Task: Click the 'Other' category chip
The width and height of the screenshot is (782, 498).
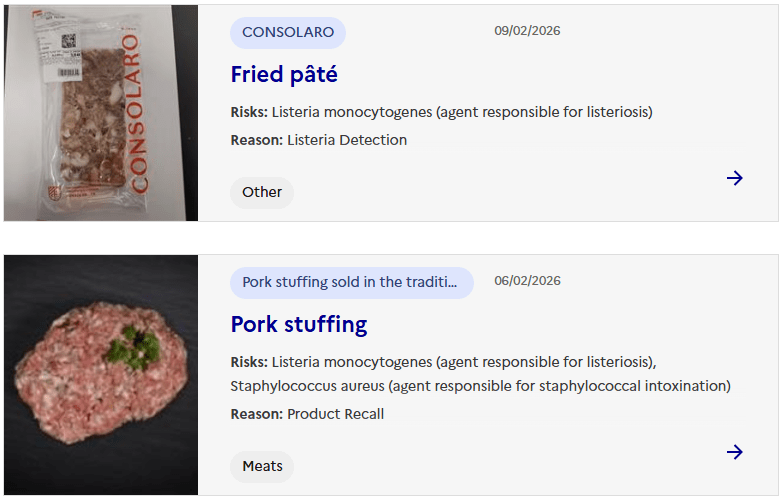Action: tap(262, 192)
